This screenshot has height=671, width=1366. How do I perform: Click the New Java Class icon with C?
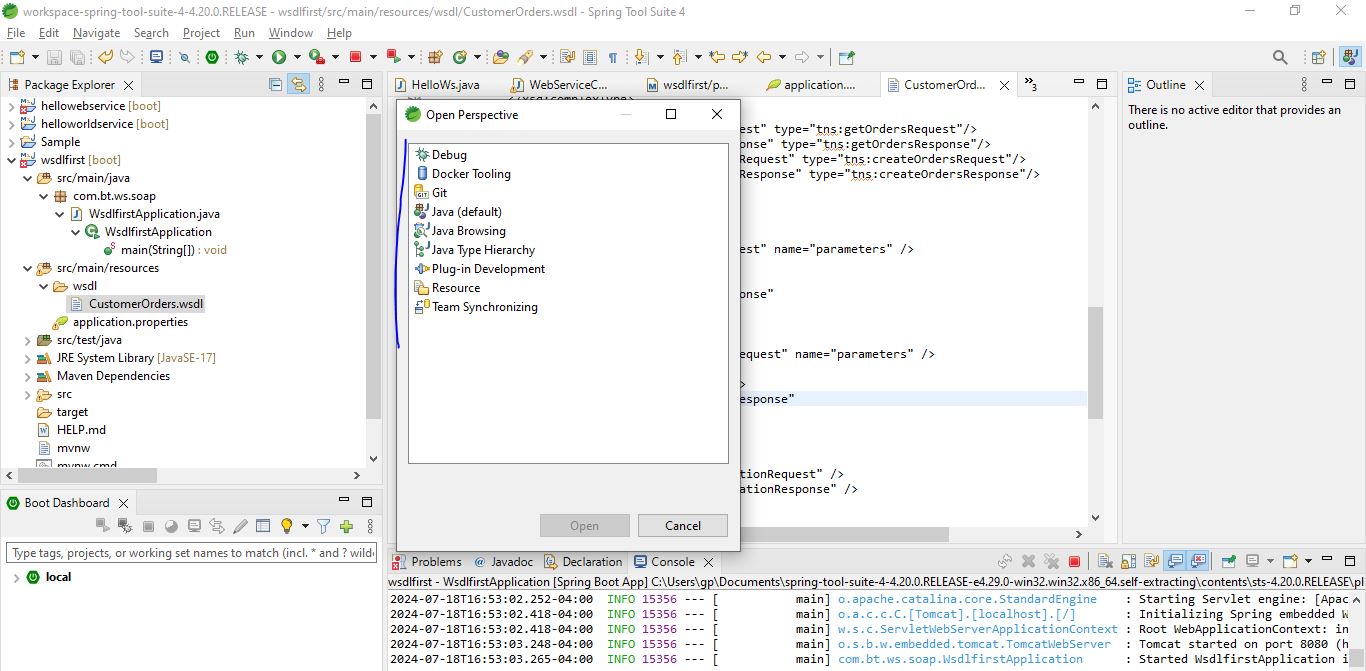[461, 58]
